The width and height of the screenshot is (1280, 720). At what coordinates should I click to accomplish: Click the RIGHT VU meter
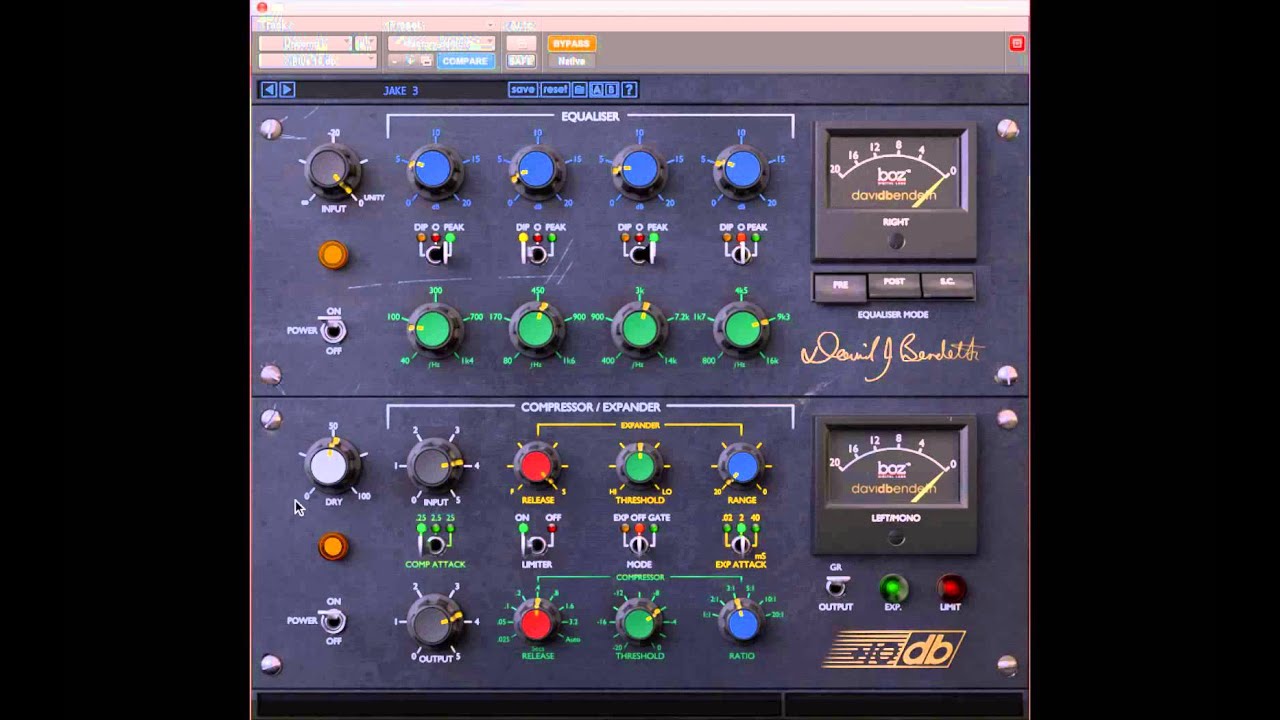[x=895, y=191]
